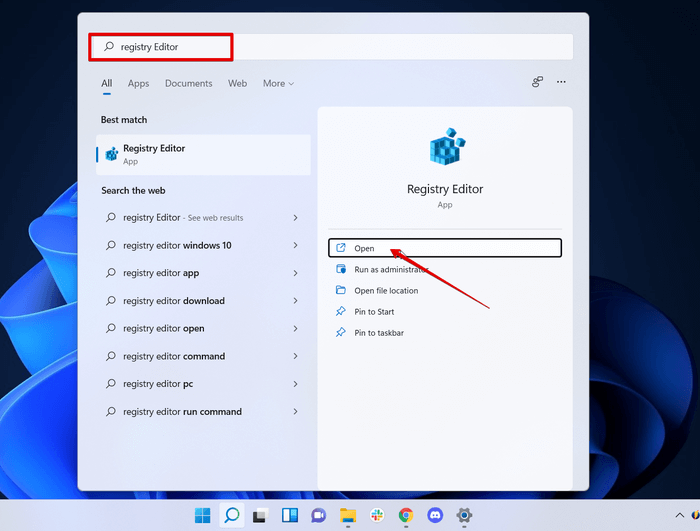Viewport: 700px width, 531px height.
Task: Open Teams Chat from the taskbar
Action: (319, 515)
